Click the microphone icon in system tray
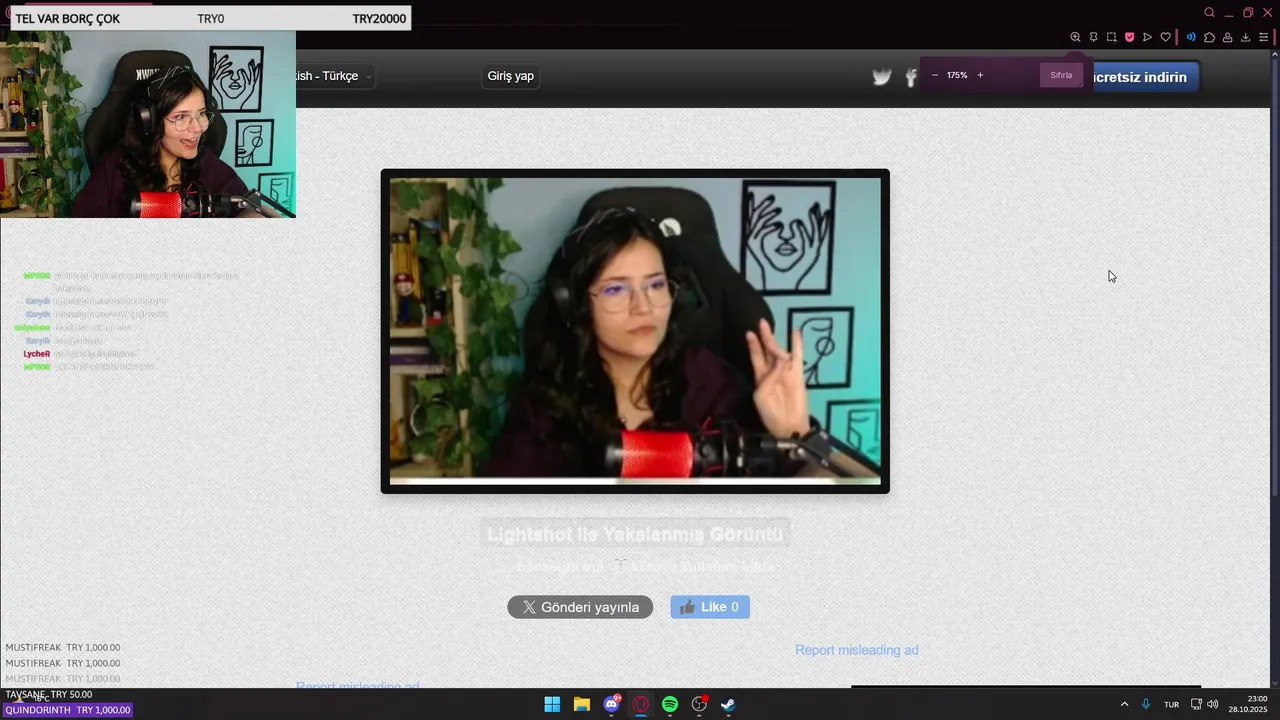 coord(1146,704)
